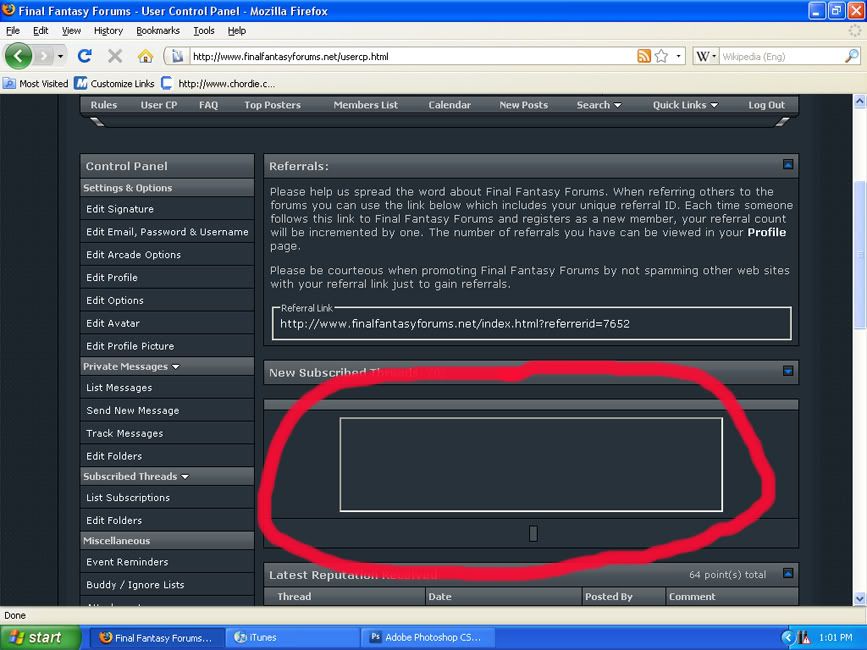Reload the page with the refresh icon
Image resolution: width=867 pixels, height=650 pixels.
(85, 56)
